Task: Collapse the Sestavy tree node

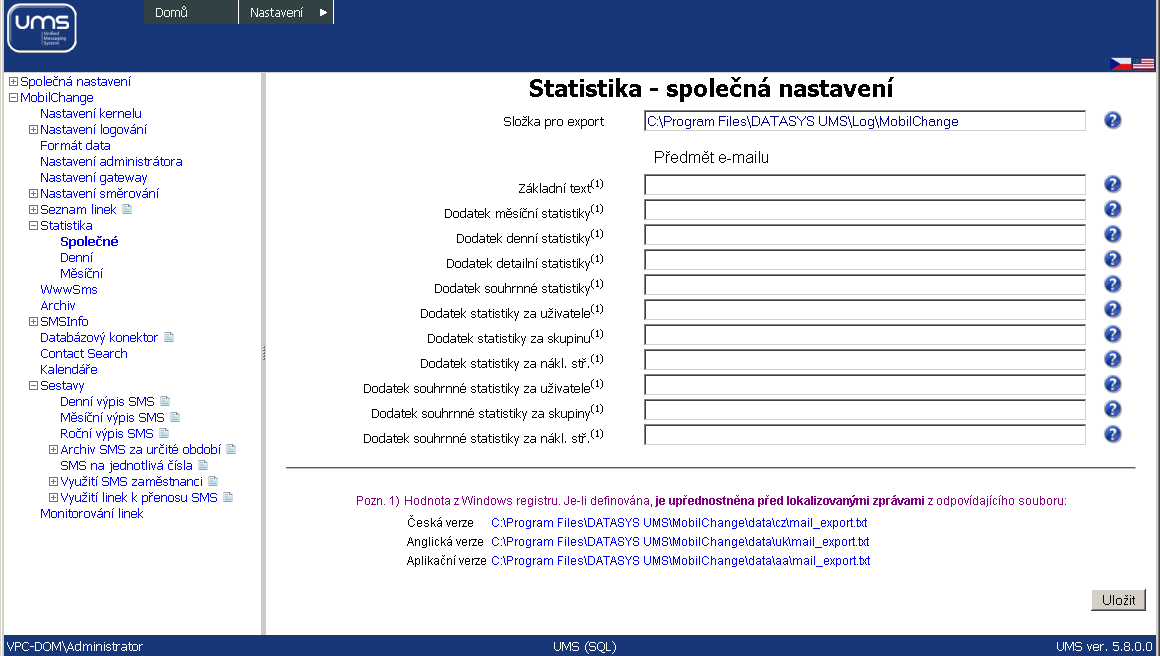Action: coord(33,385)
